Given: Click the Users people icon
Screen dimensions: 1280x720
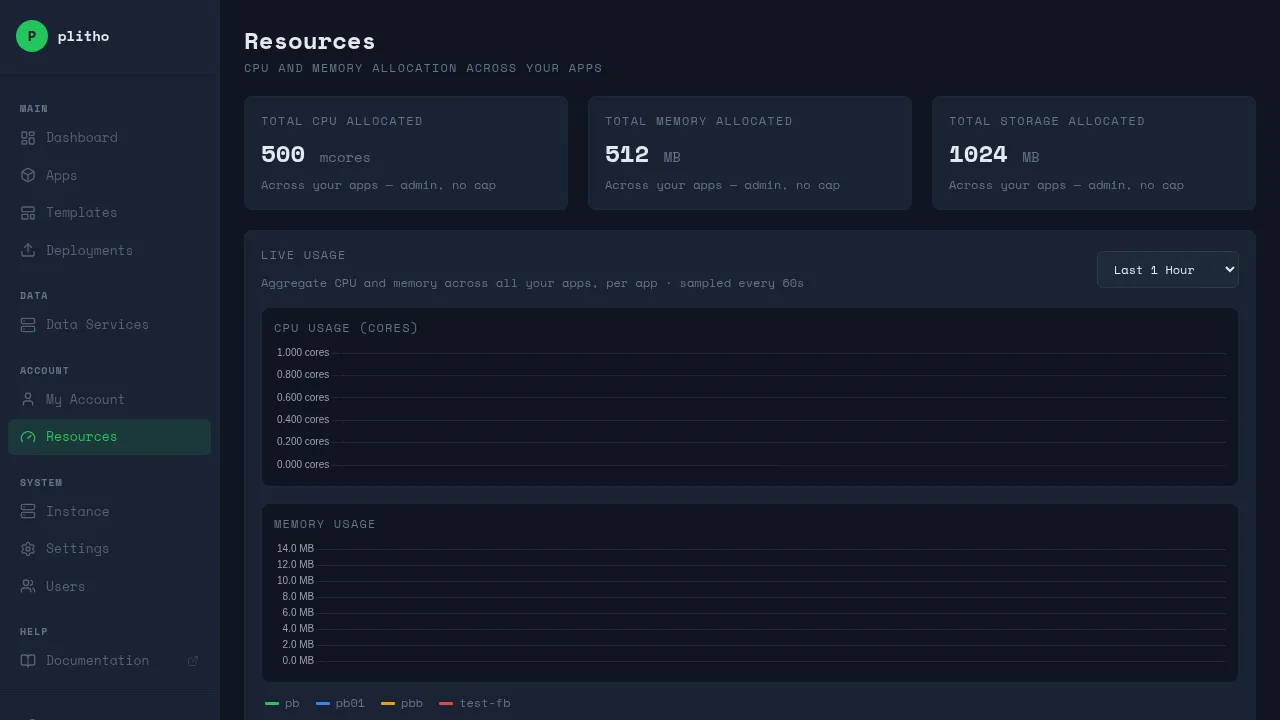Looking at the screenshot, I should pos(28,586).
